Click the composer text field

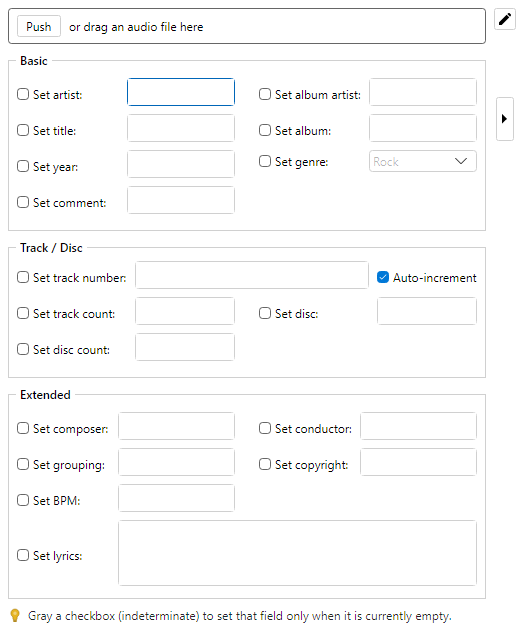tap(177, 426)
